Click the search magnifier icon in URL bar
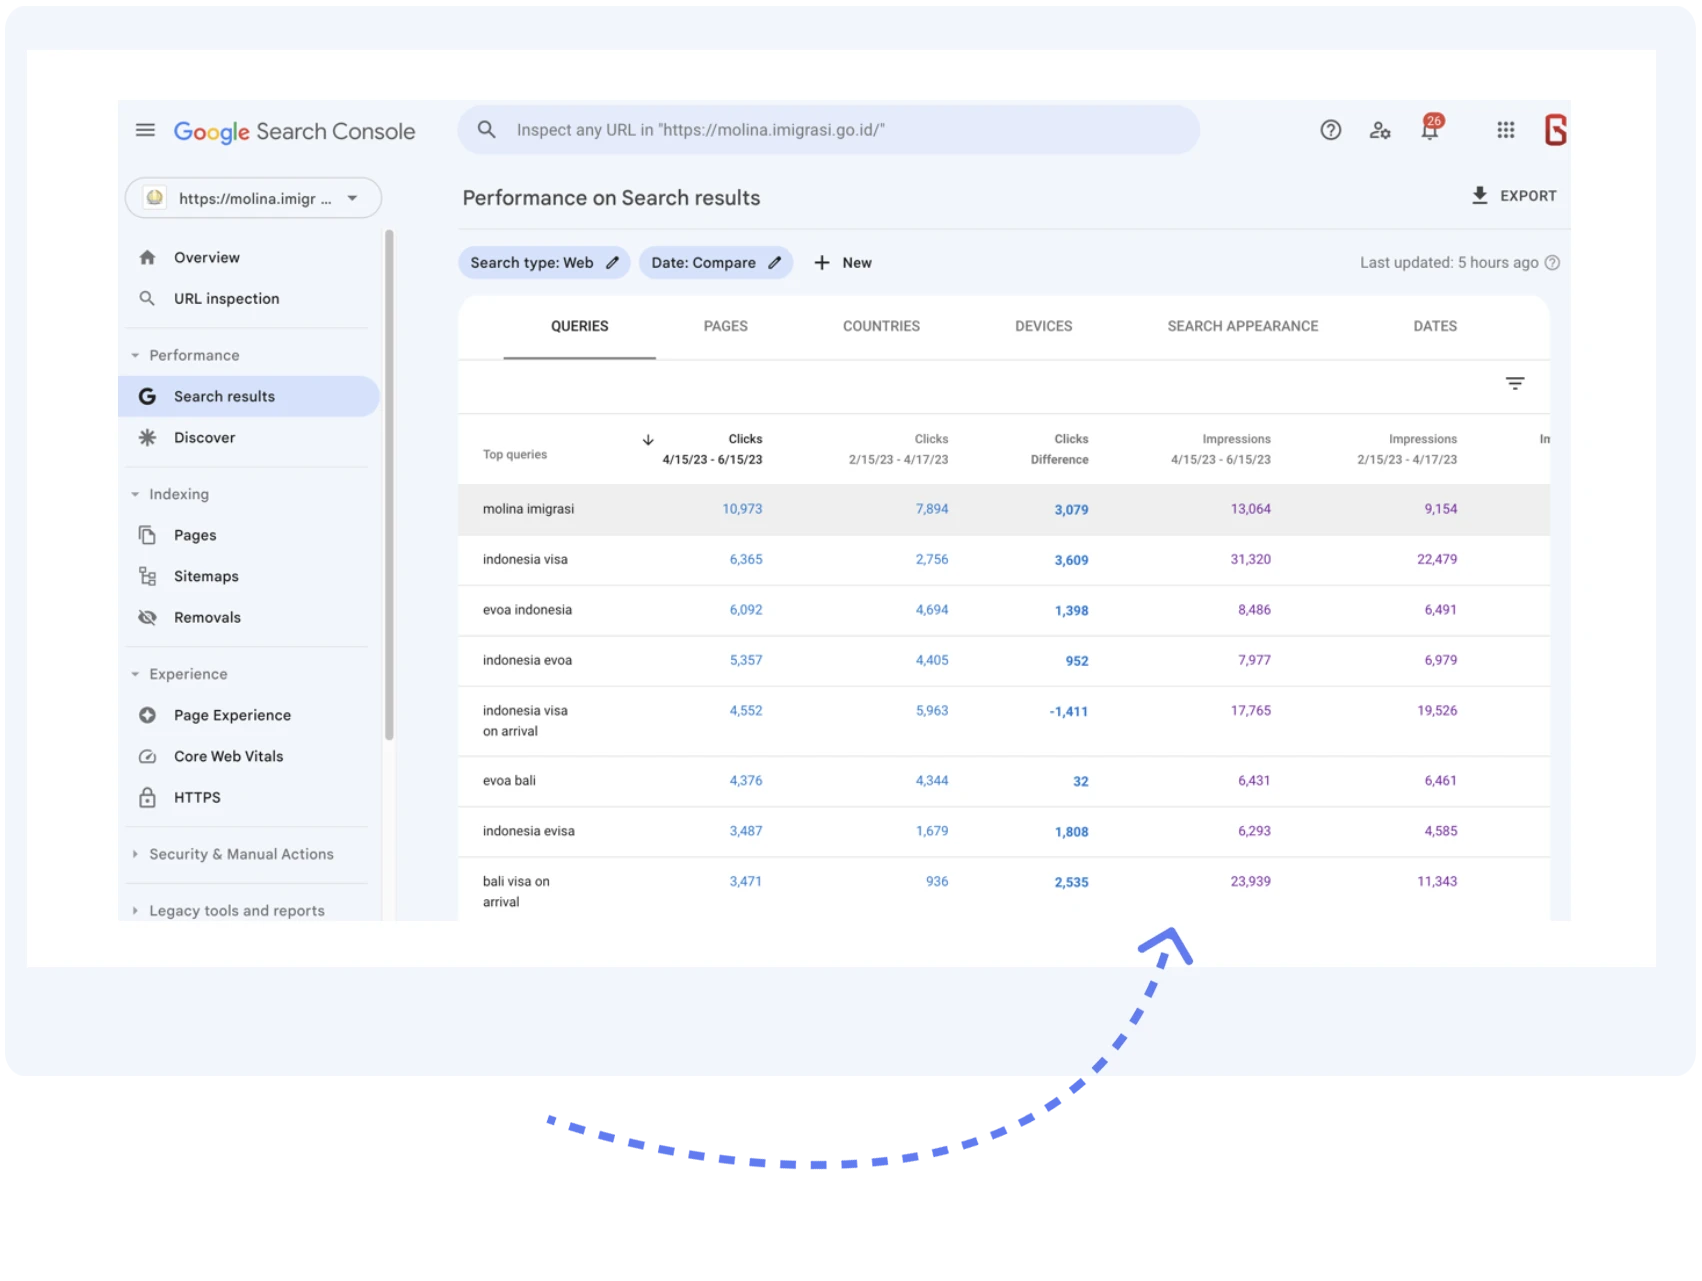Image resolution: width=1702 pixels, height=1281 pixels. coord(486,130)
